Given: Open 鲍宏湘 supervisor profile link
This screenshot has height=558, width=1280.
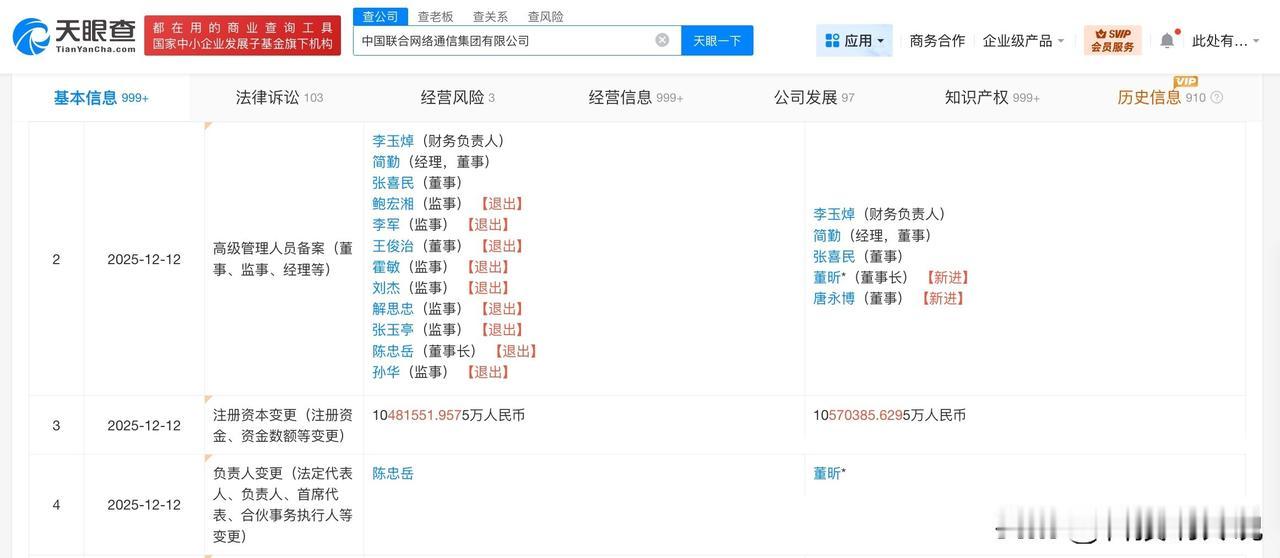Looking at the screenshot, I should click(x=393, y=204).
